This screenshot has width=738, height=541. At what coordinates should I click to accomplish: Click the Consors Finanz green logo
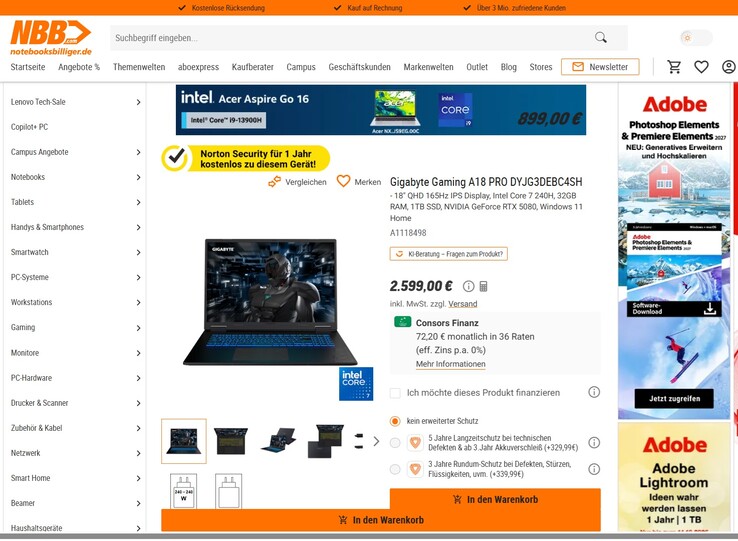click(402, 322)
